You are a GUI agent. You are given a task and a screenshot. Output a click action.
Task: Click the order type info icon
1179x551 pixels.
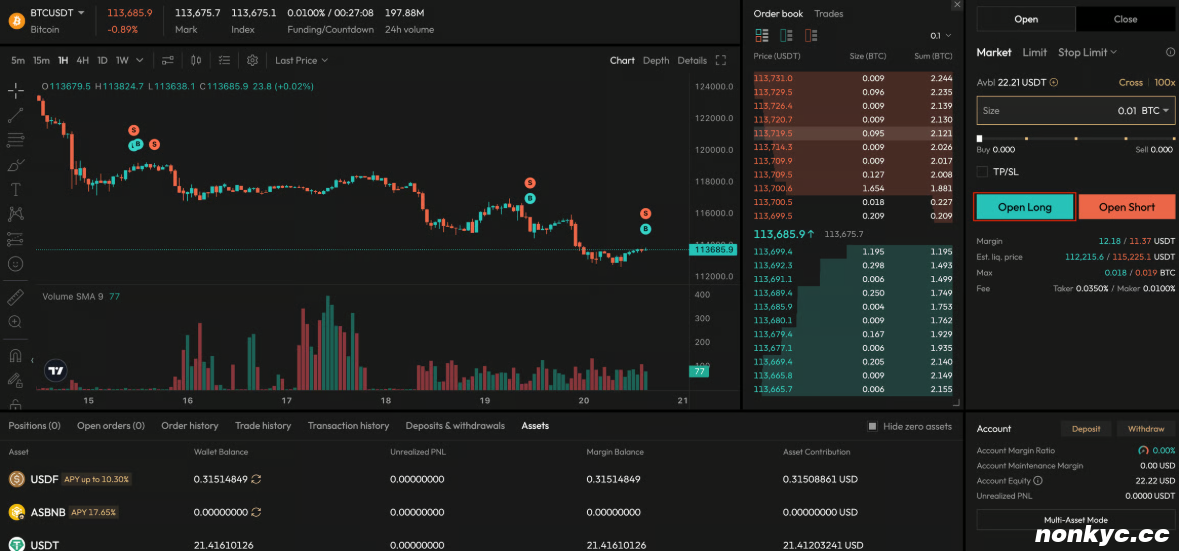(x=1170, y=53)
